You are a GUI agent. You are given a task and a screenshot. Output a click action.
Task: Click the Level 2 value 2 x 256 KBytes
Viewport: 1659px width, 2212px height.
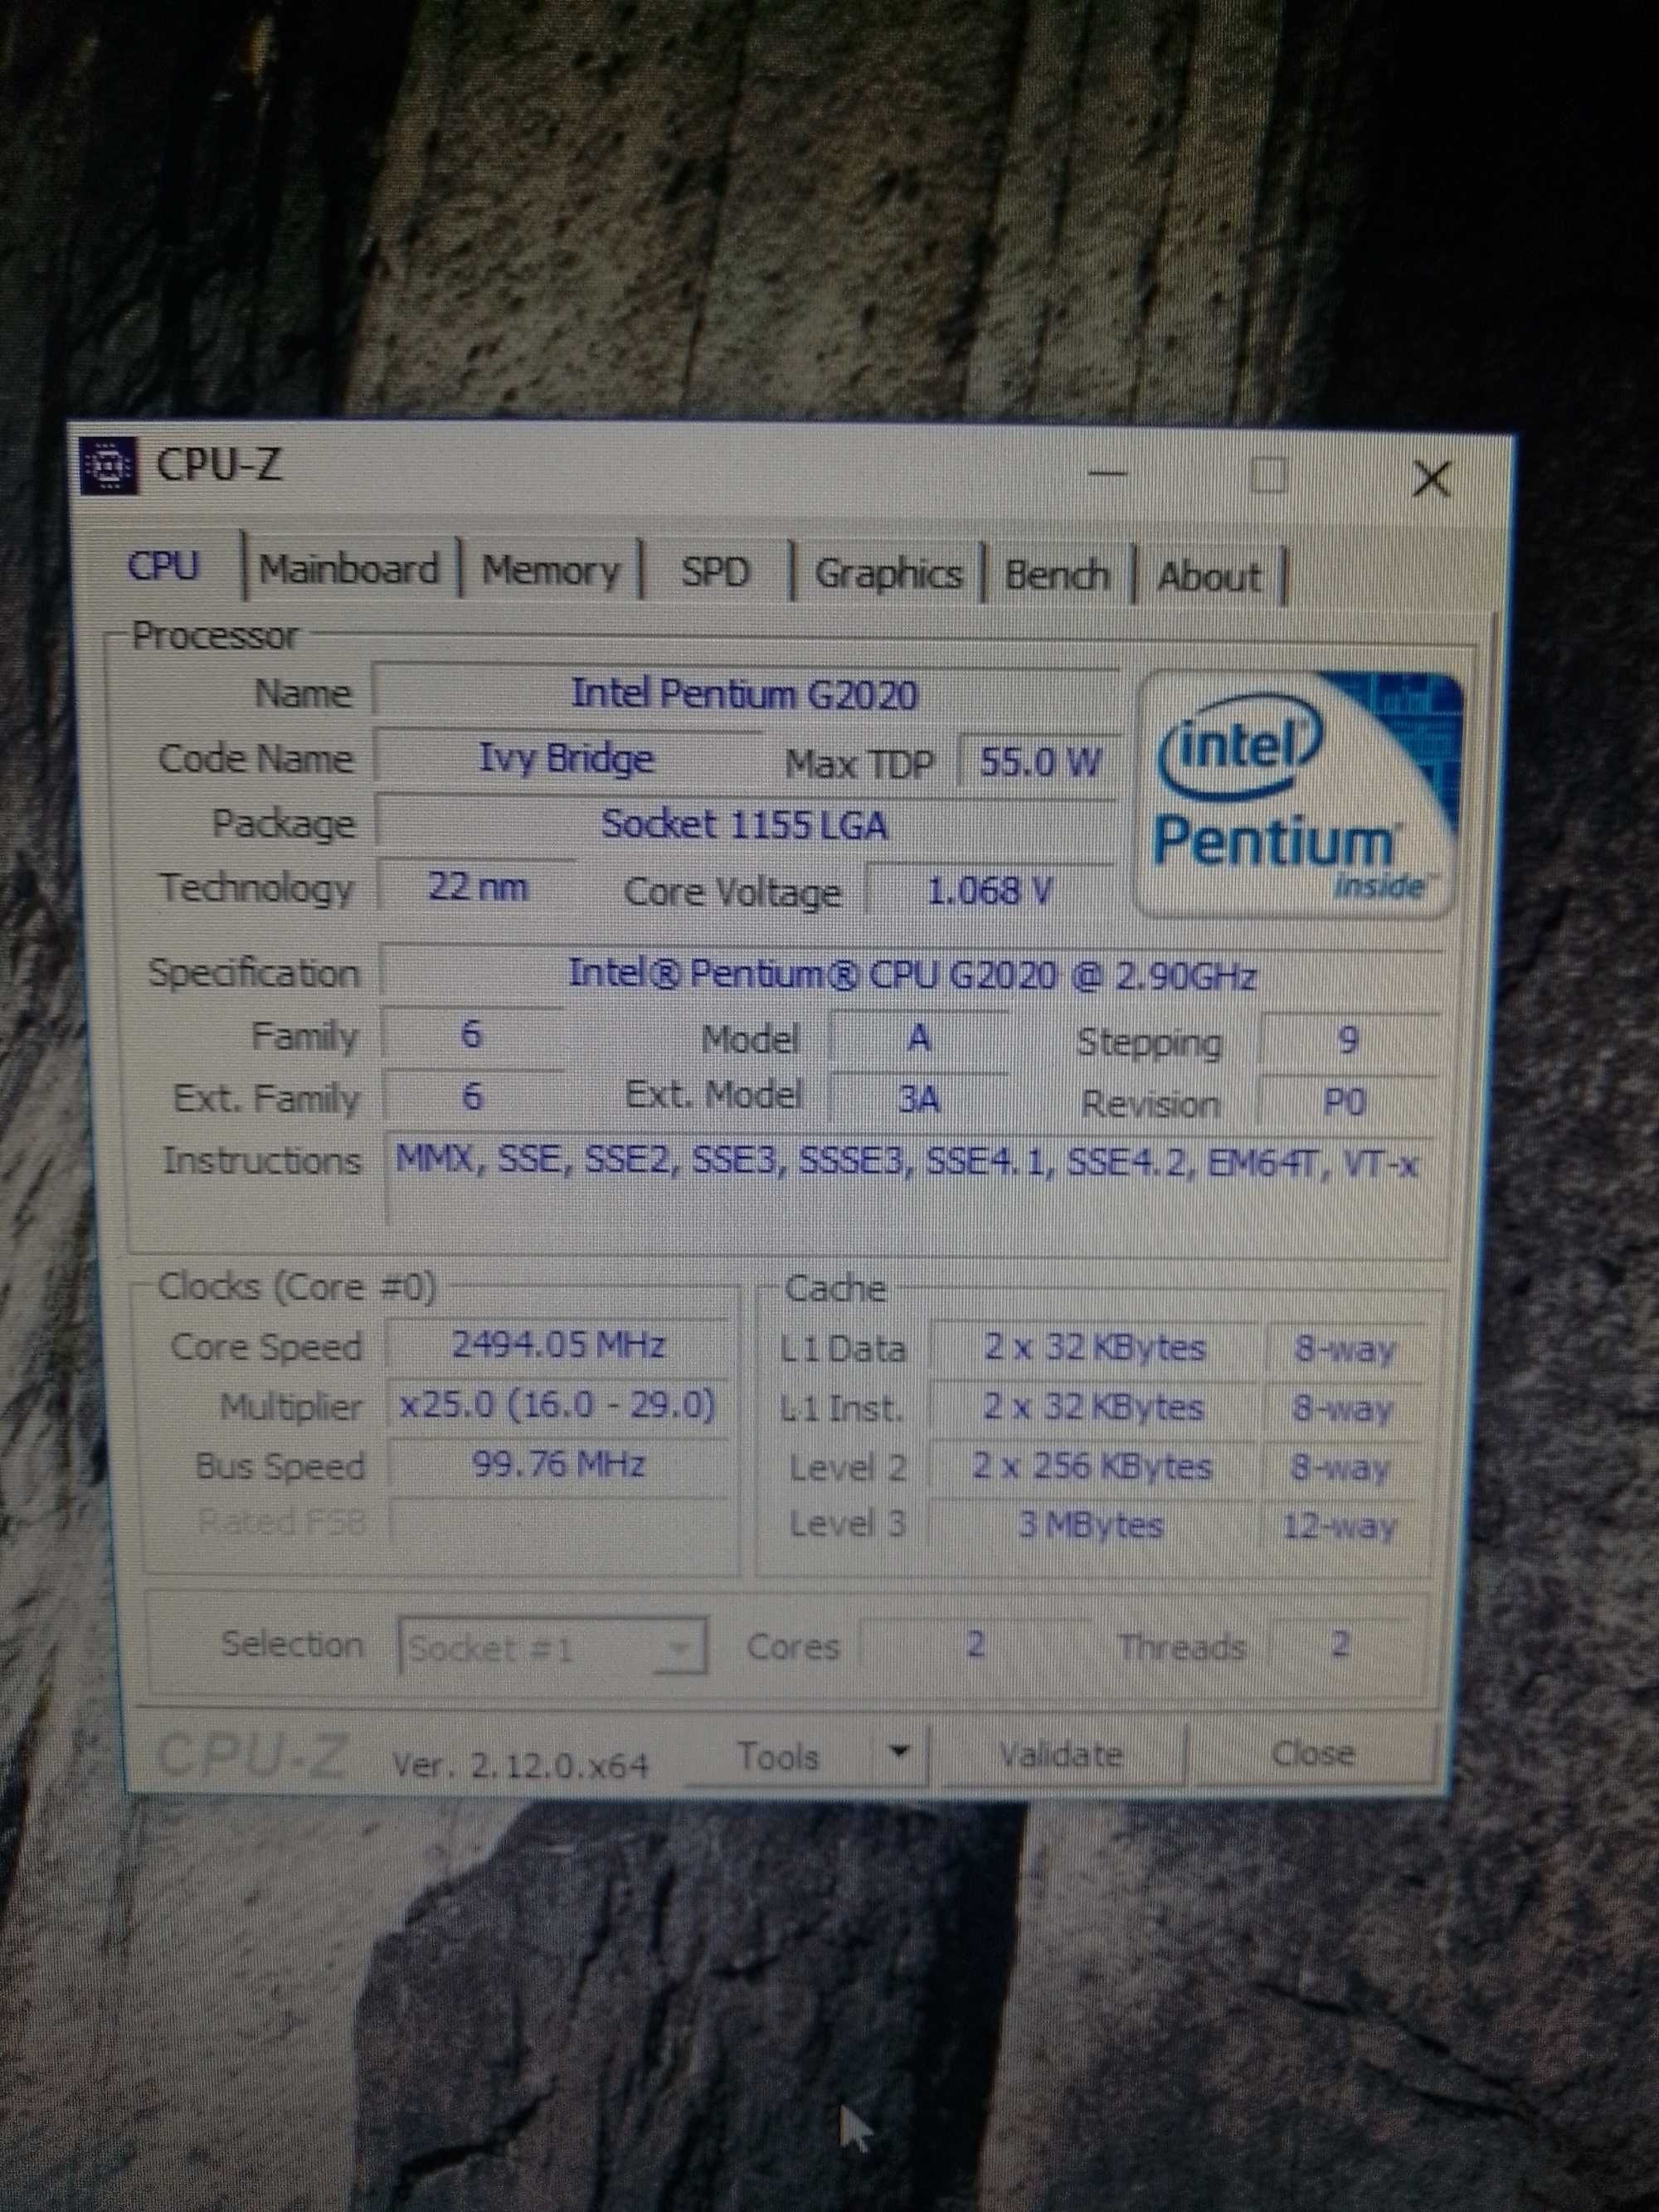coord(1092,1467)
